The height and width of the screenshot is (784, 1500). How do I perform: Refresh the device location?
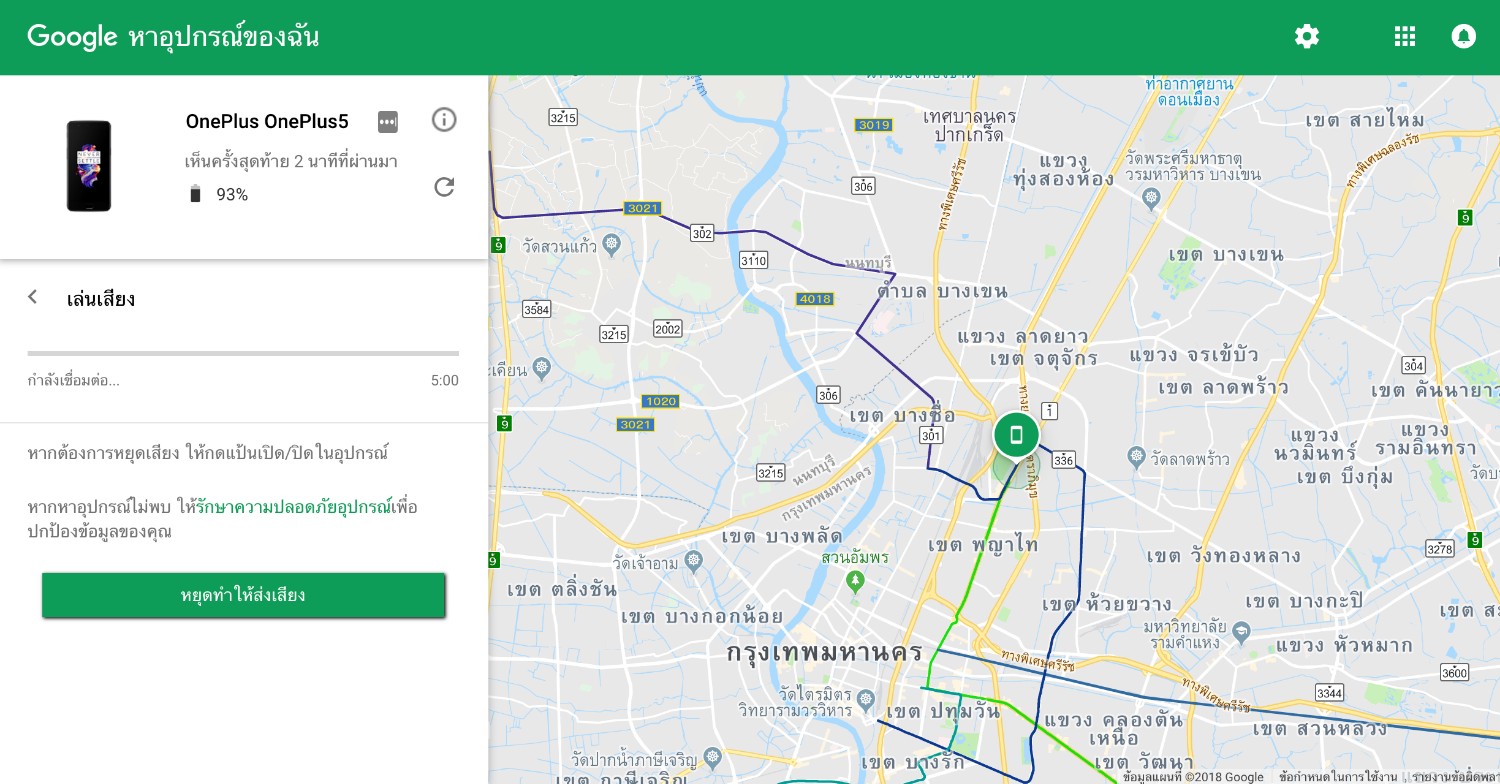pos(444,187)
